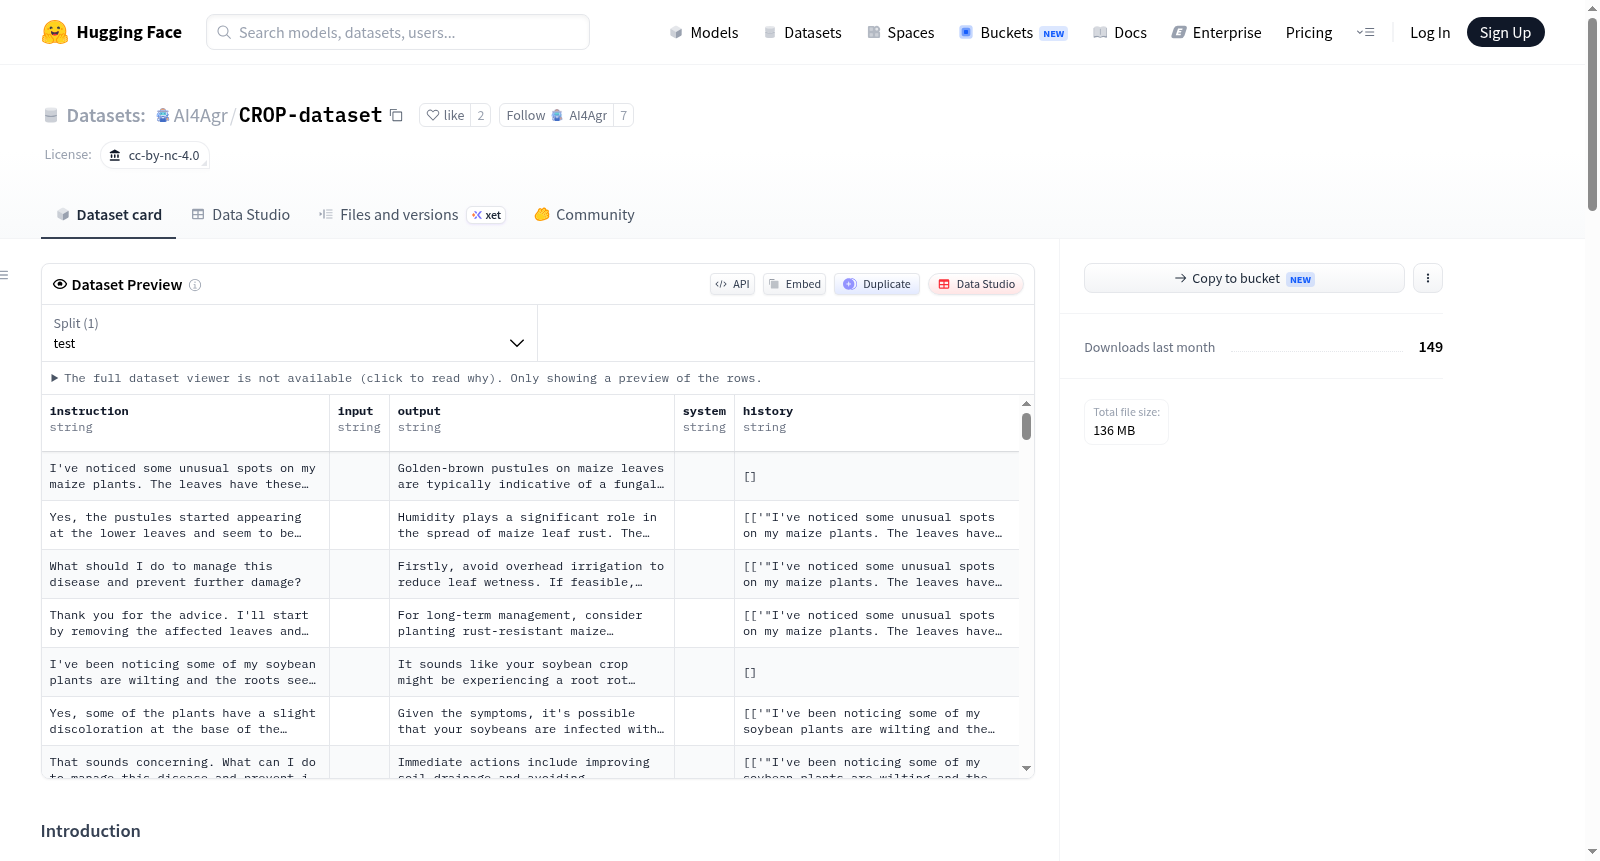Image resolution: width=1600 pixels, height=861 pixels.
Task: Click the Log In link
Action: 1430,32
